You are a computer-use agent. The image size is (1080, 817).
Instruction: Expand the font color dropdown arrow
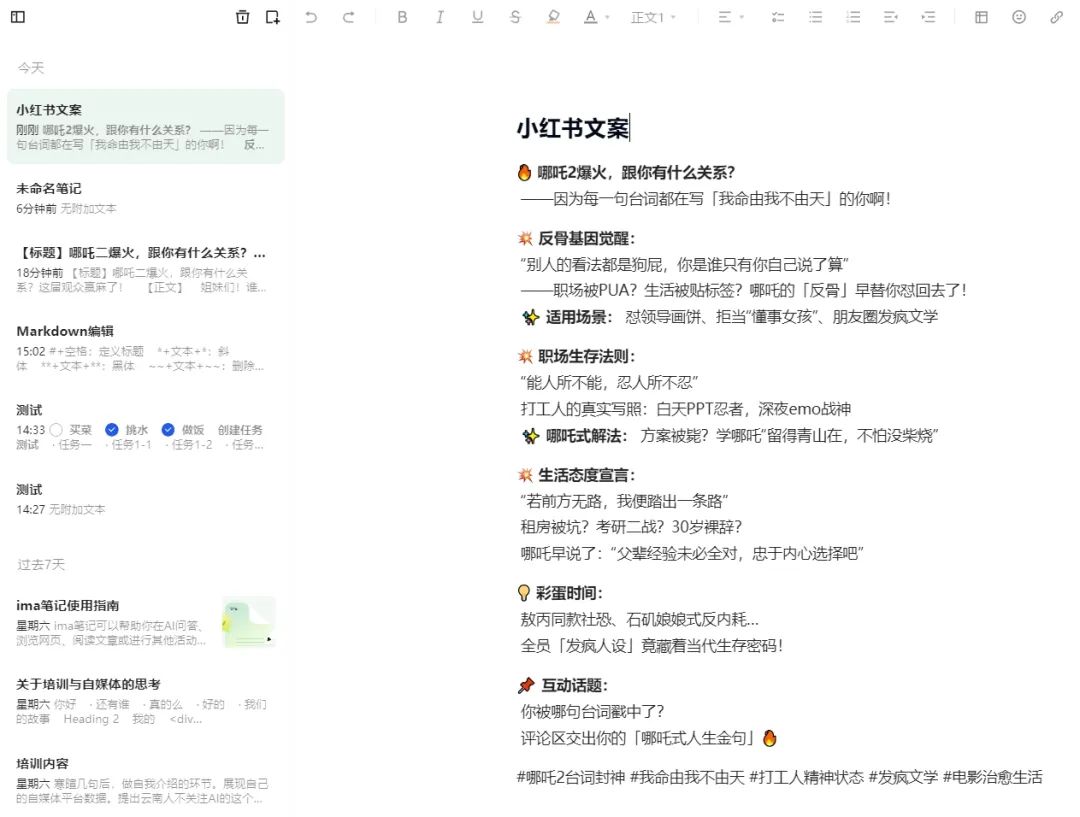click(x=607, y=18)
